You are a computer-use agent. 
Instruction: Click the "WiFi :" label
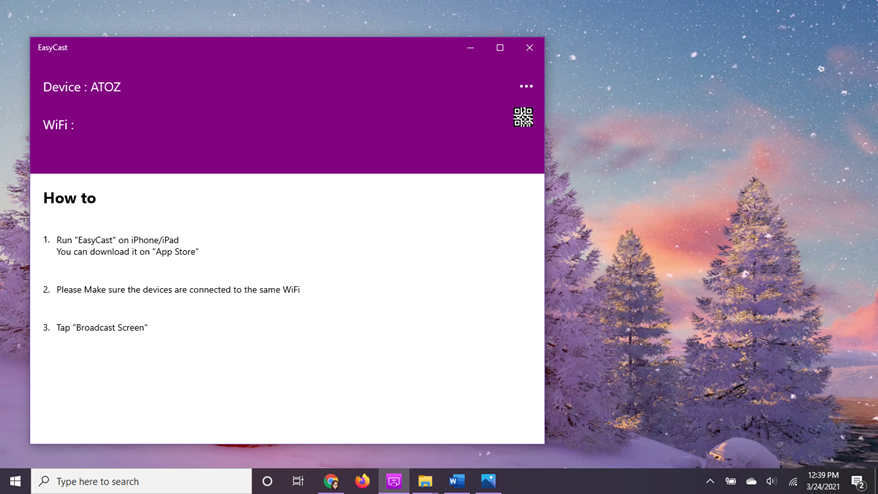[x=58, y=125]
